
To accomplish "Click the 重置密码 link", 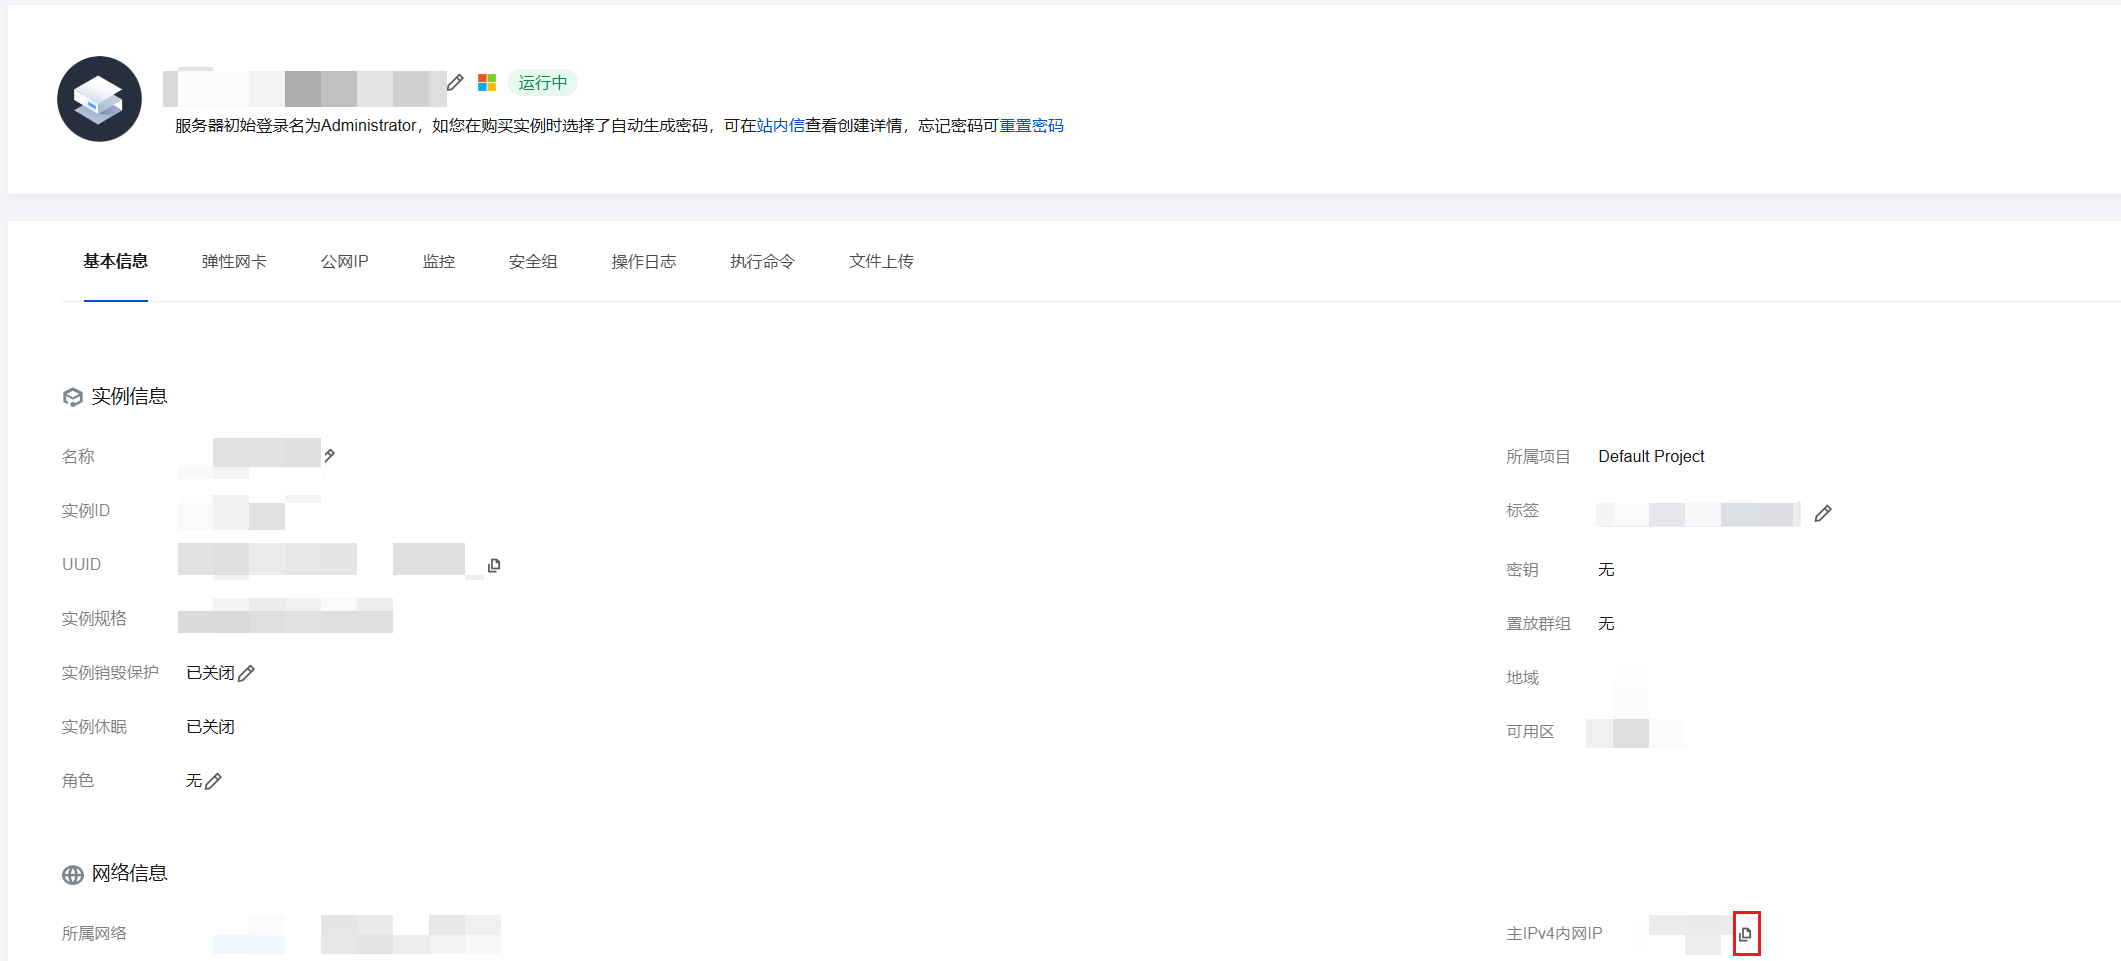I will point(1031,125).
